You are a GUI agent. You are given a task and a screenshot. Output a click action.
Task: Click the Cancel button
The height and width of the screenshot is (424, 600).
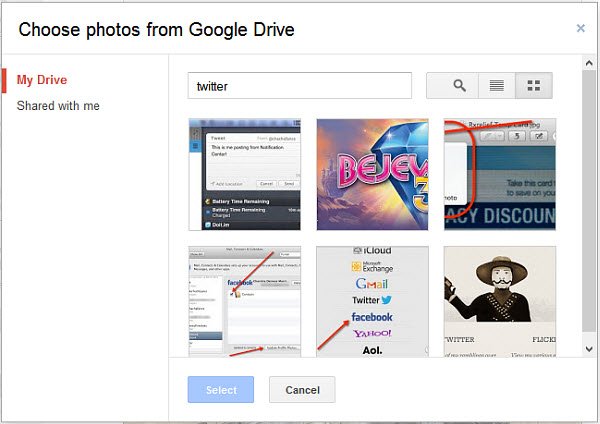coord(302,390)
